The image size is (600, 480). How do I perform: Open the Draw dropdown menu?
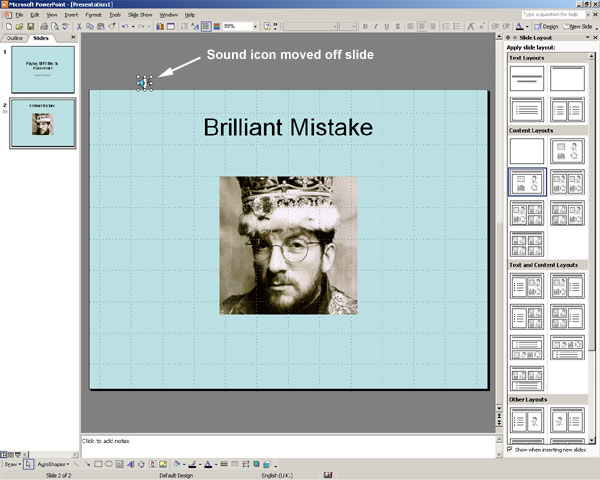pyautogui.click(x=11, y=464)
